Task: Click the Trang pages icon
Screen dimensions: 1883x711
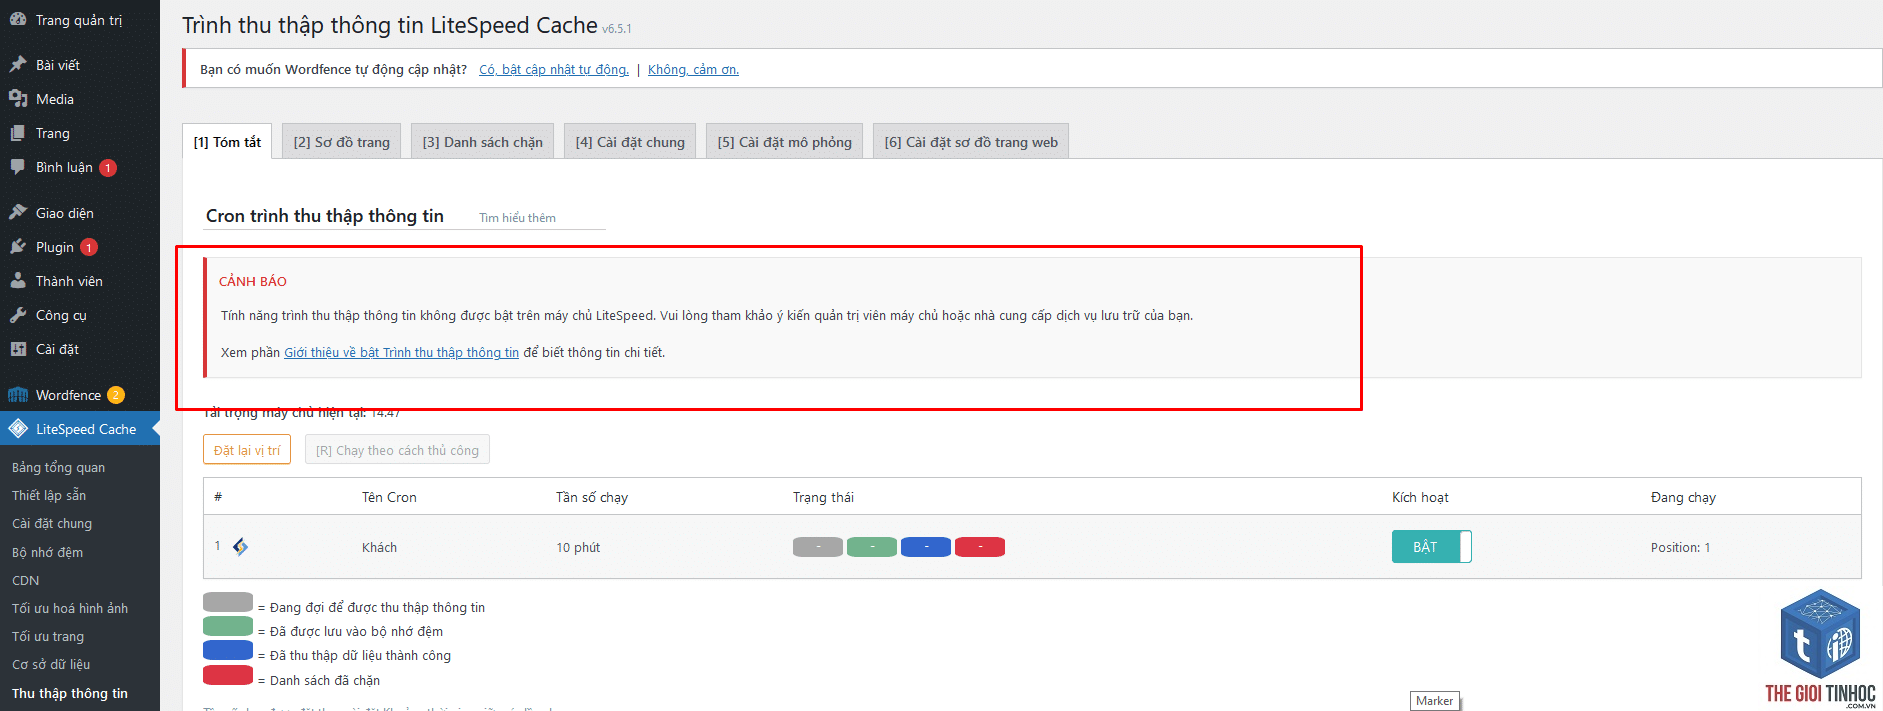Action: click(18, 132)
